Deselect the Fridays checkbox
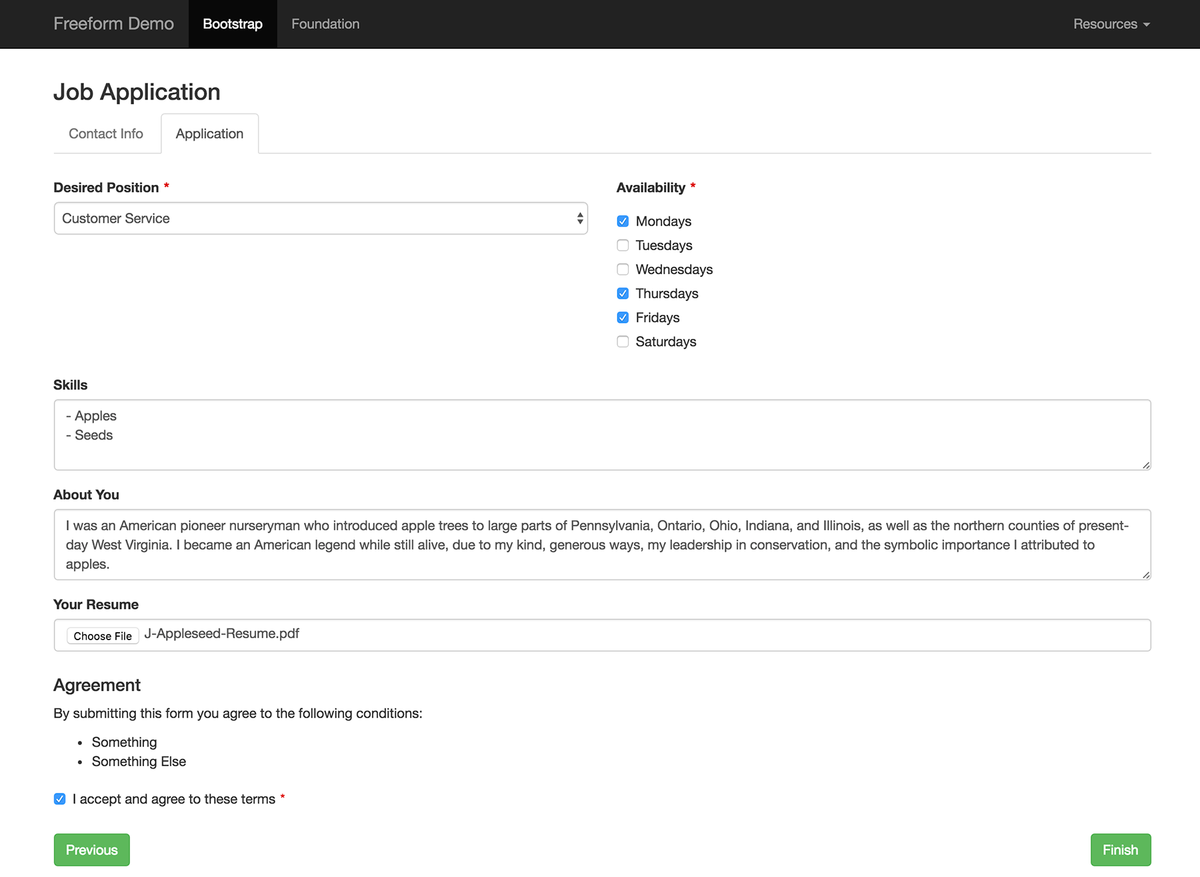1200x877 pixels. (x=623, y=317)
